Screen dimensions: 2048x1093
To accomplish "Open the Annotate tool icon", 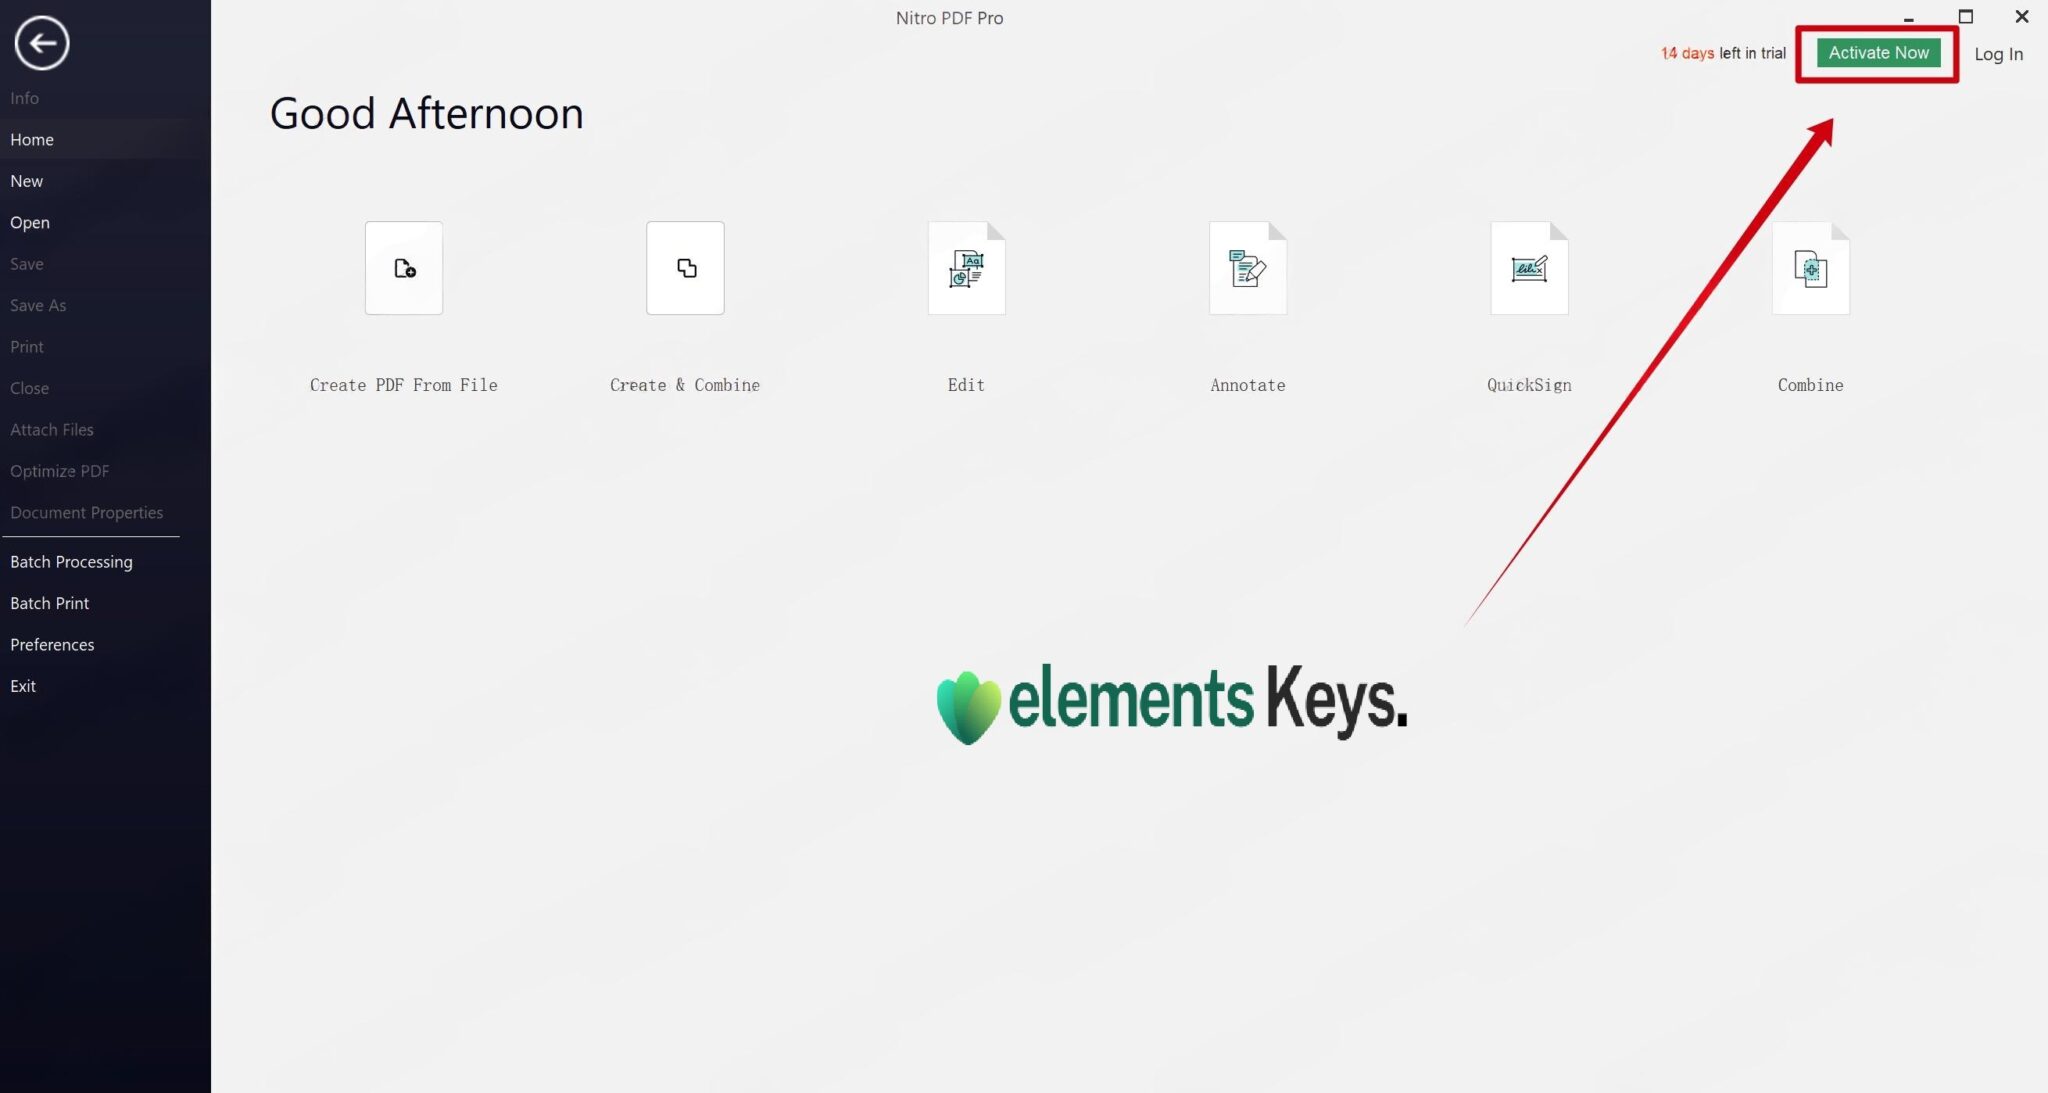I will pos(1247,268).
